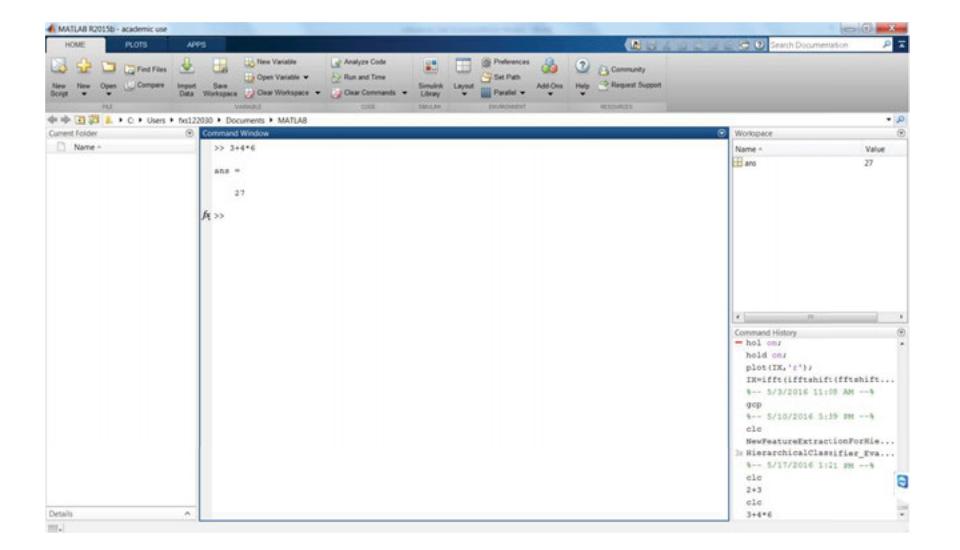Click the Command History scroll down arrow
The width and height of the screenshot is (960, 550).
(902, 515)
